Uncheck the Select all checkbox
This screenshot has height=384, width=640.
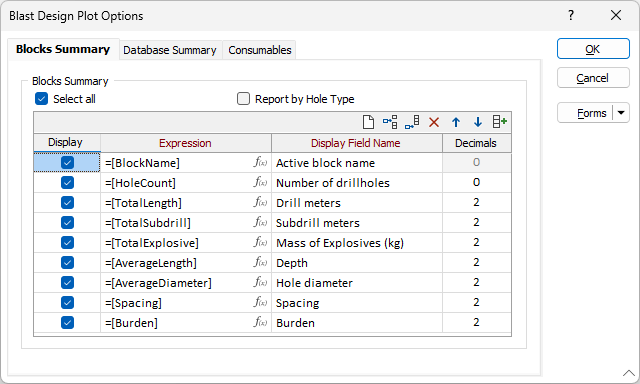point(42,99)
